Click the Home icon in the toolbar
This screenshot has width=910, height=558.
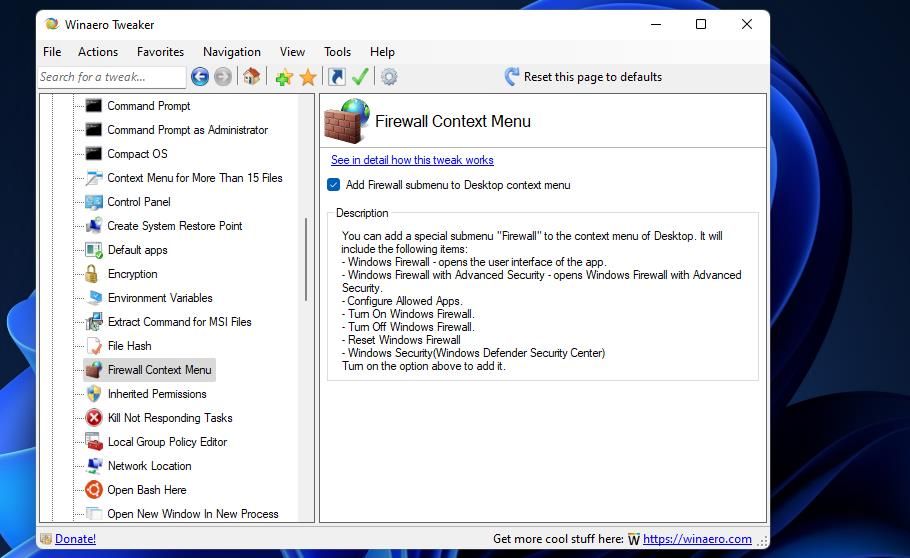[x=251, y=77]
